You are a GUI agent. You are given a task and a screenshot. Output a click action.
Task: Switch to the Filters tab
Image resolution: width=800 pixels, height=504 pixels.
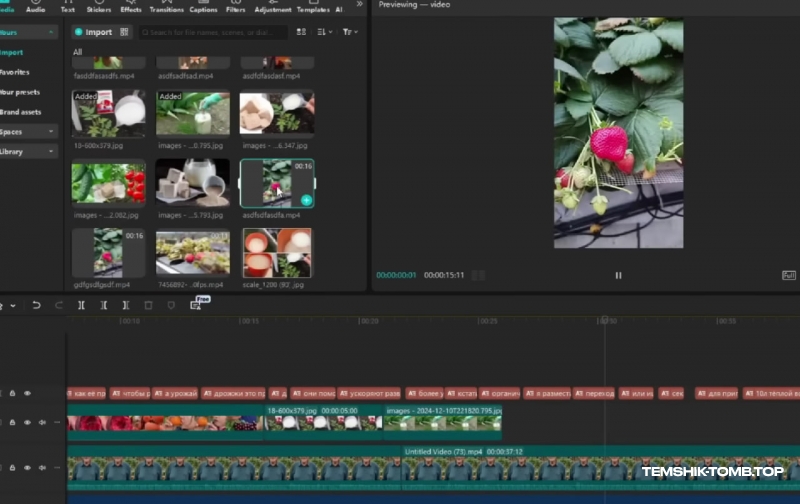point(236,6)
